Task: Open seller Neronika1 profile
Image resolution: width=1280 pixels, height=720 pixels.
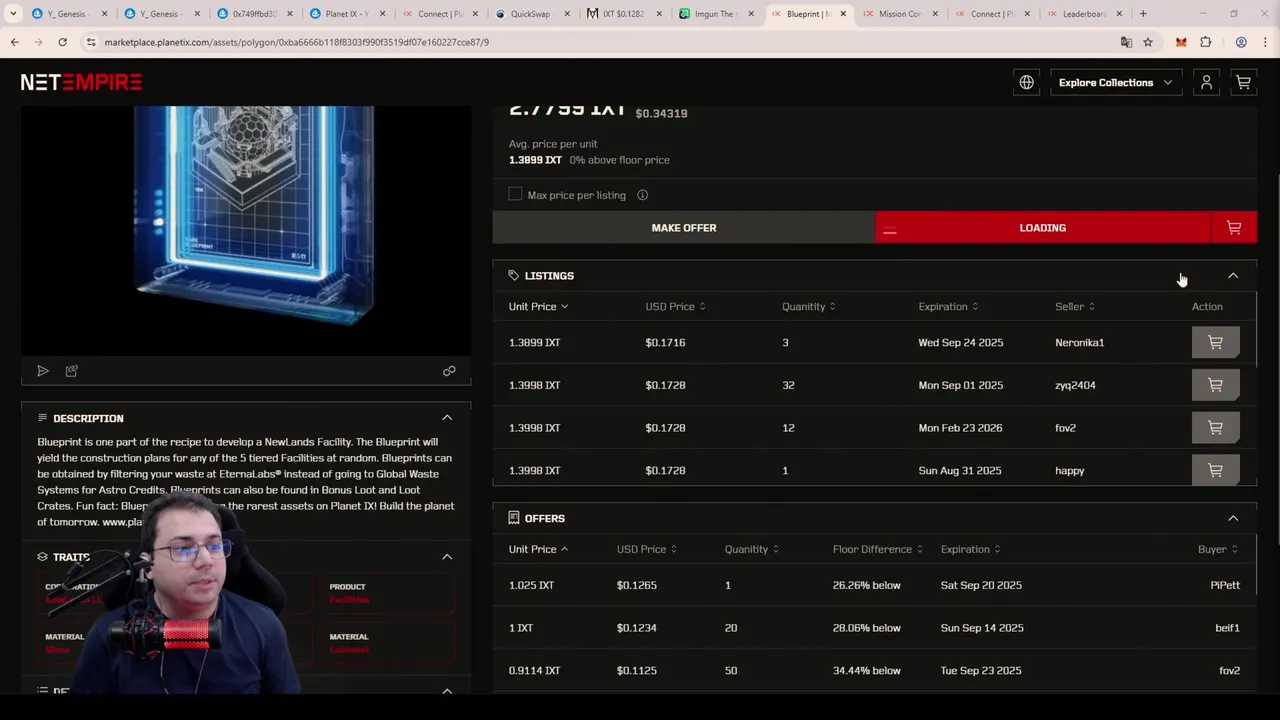Action: click(x=1079, y=343)
